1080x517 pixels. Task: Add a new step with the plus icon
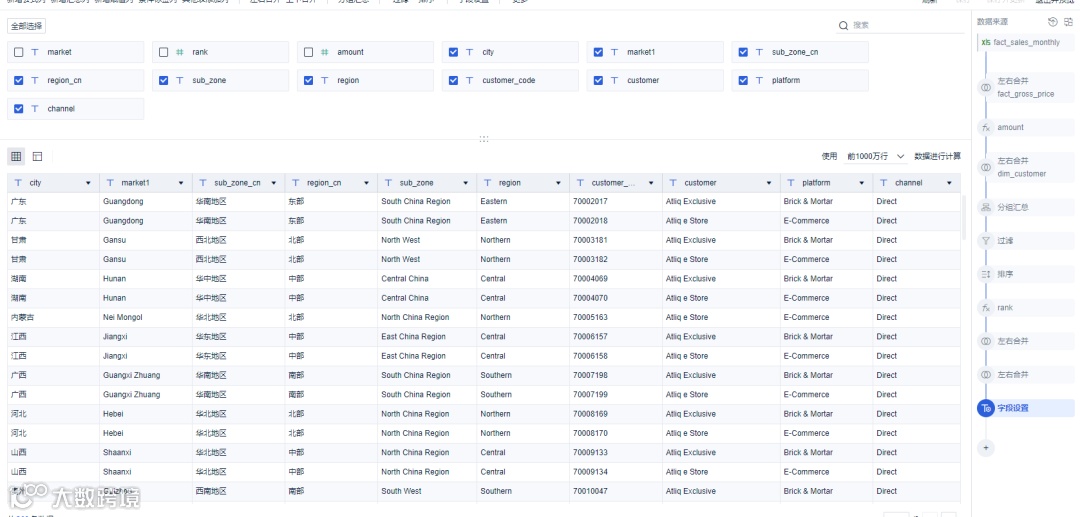986,447
